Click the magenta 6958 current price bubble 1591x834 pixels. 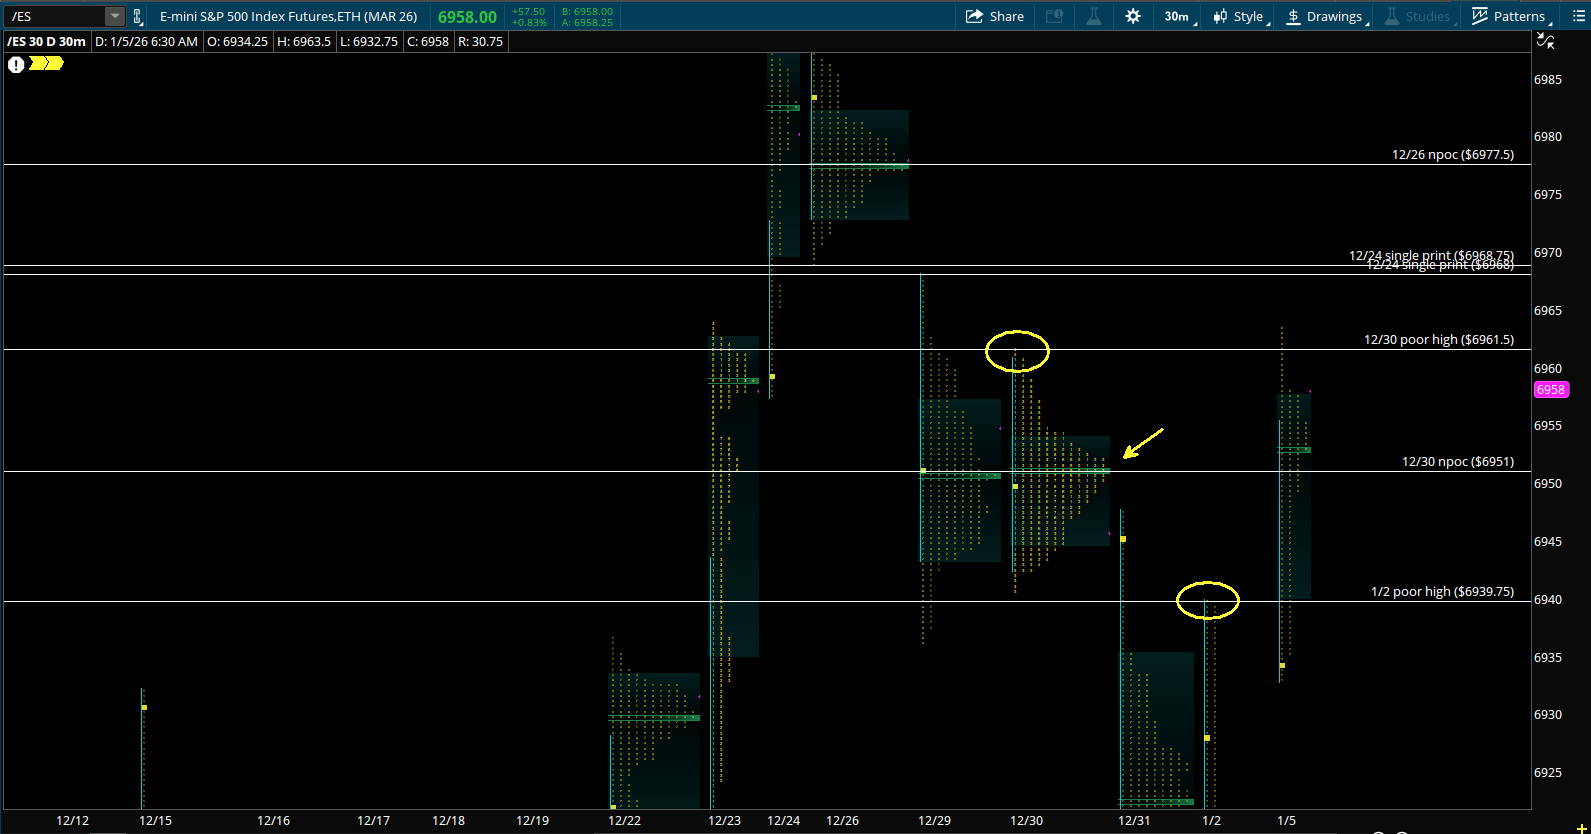pos(1551,390)
